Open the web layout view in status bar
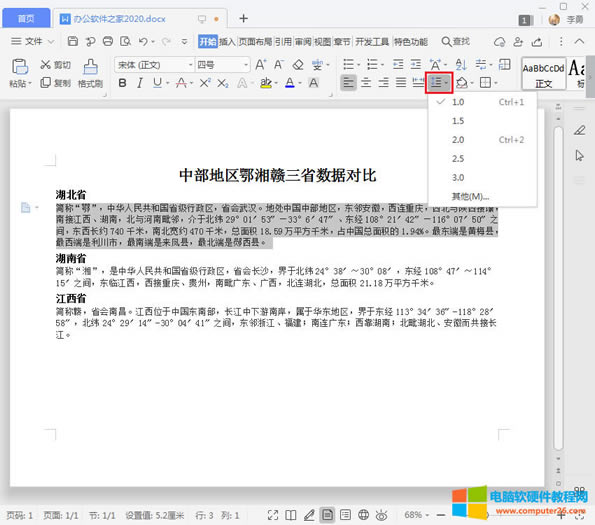 tap(364, 515)
